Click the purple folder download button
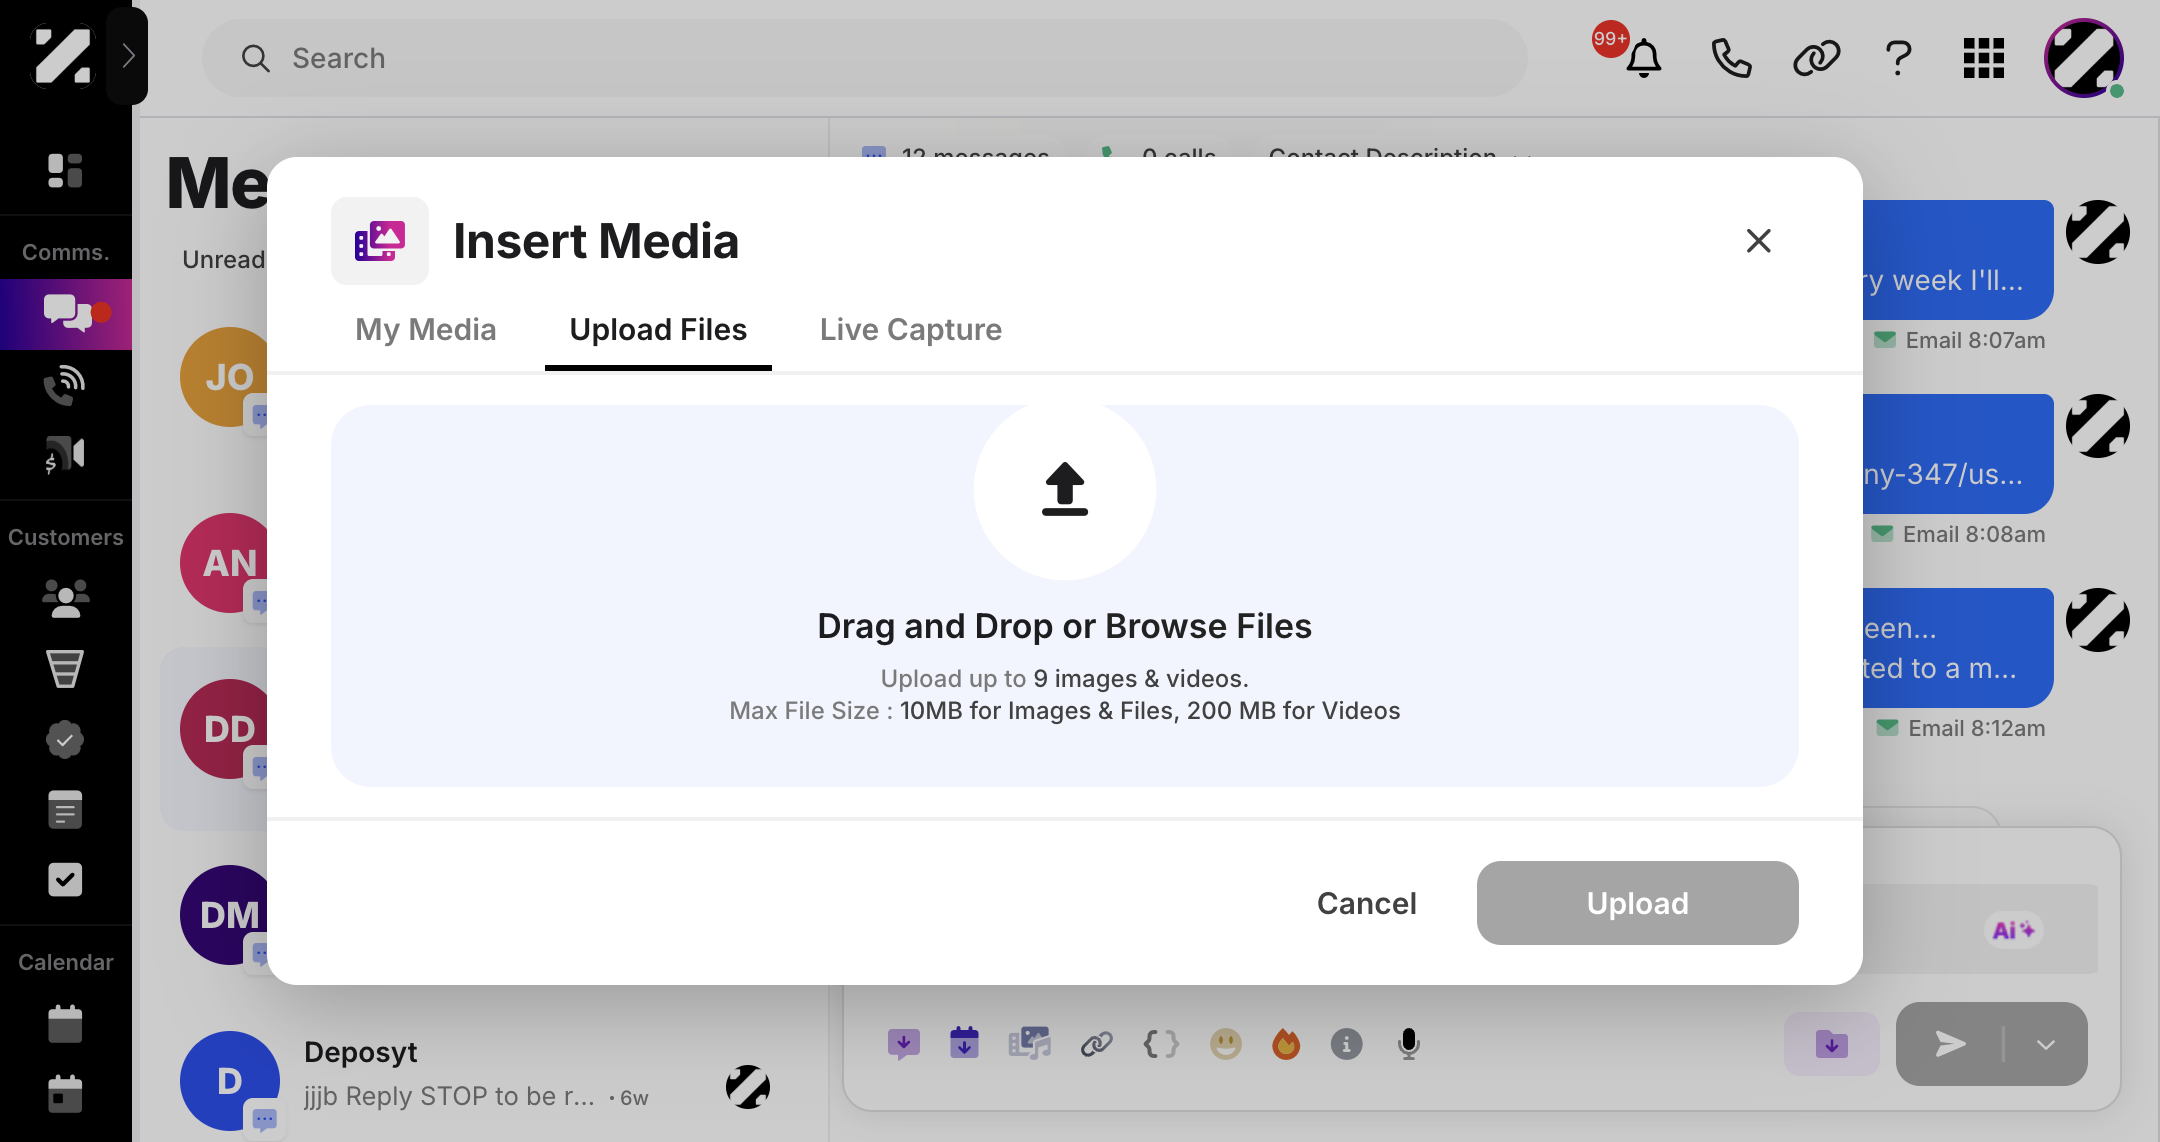Viewport: 2160px width, 1142px height. click(1831, 1044)
